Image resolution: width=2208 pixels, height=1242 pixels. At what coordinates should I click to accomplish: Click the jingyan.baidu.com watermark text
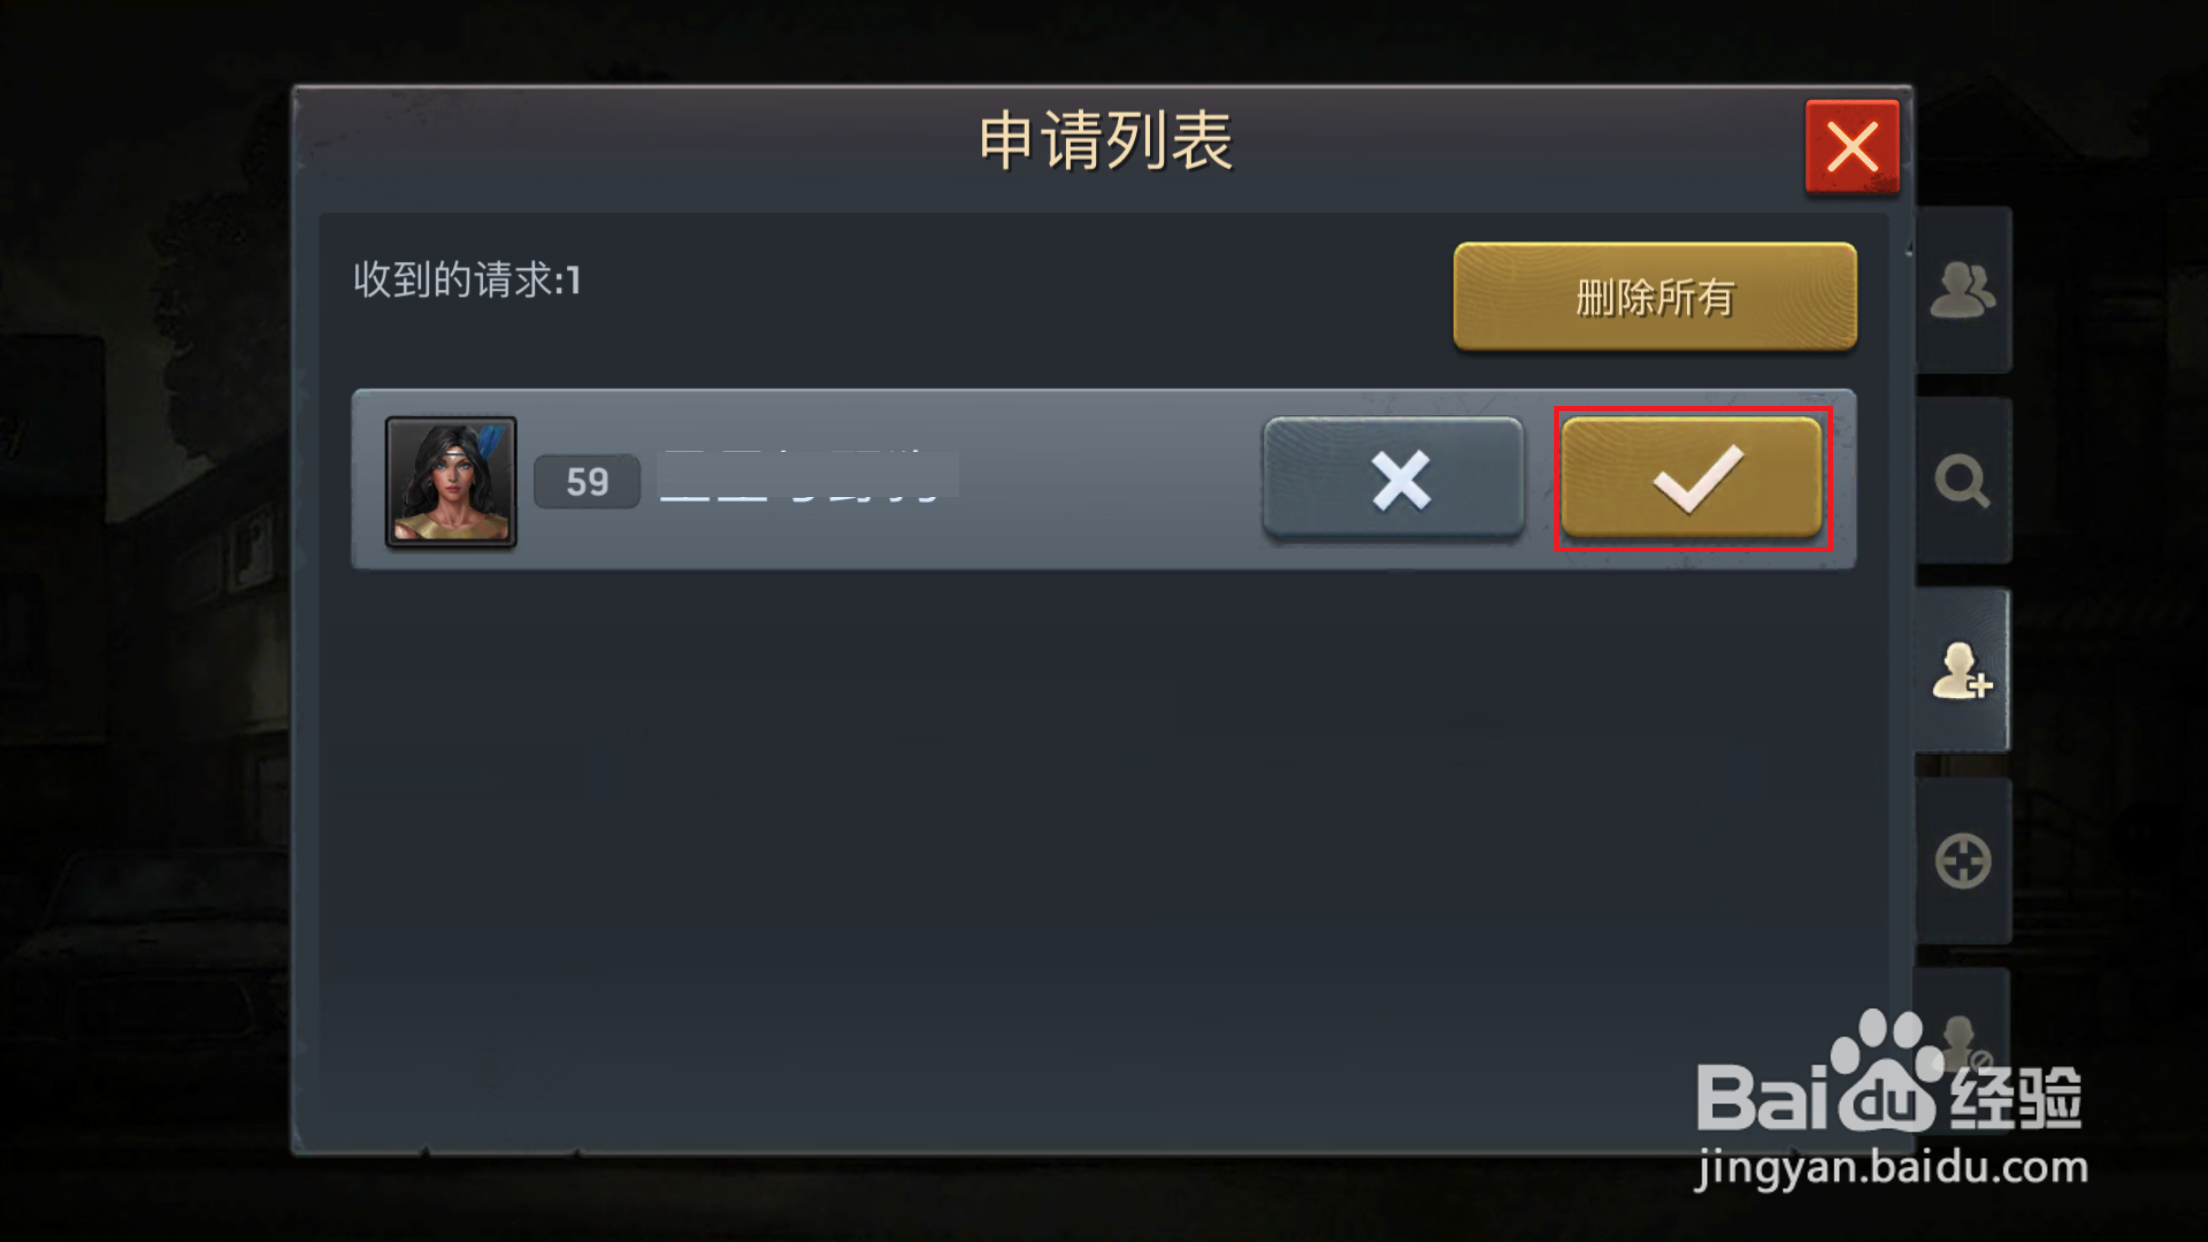[x=1892, y=1167]
